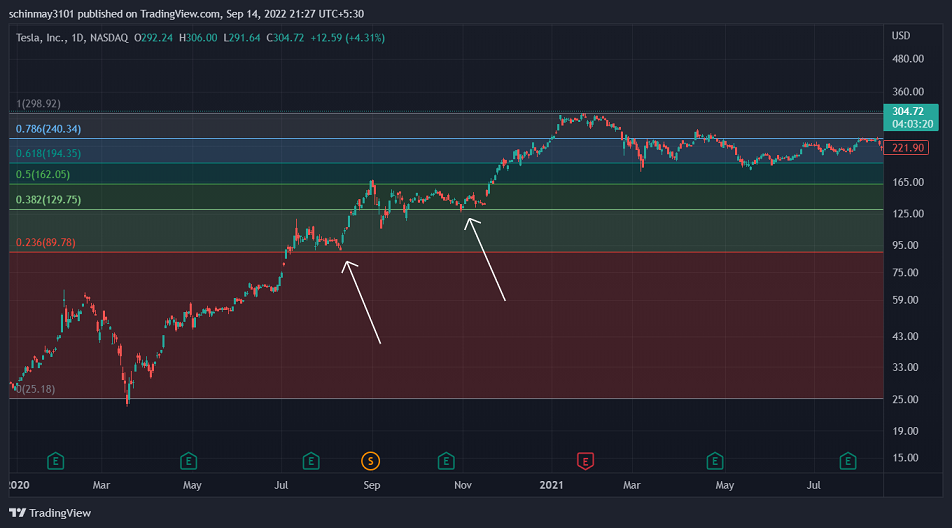Select the 0.786(240.34) Fibonacci label
952x528 pixels.
(49, 129)
